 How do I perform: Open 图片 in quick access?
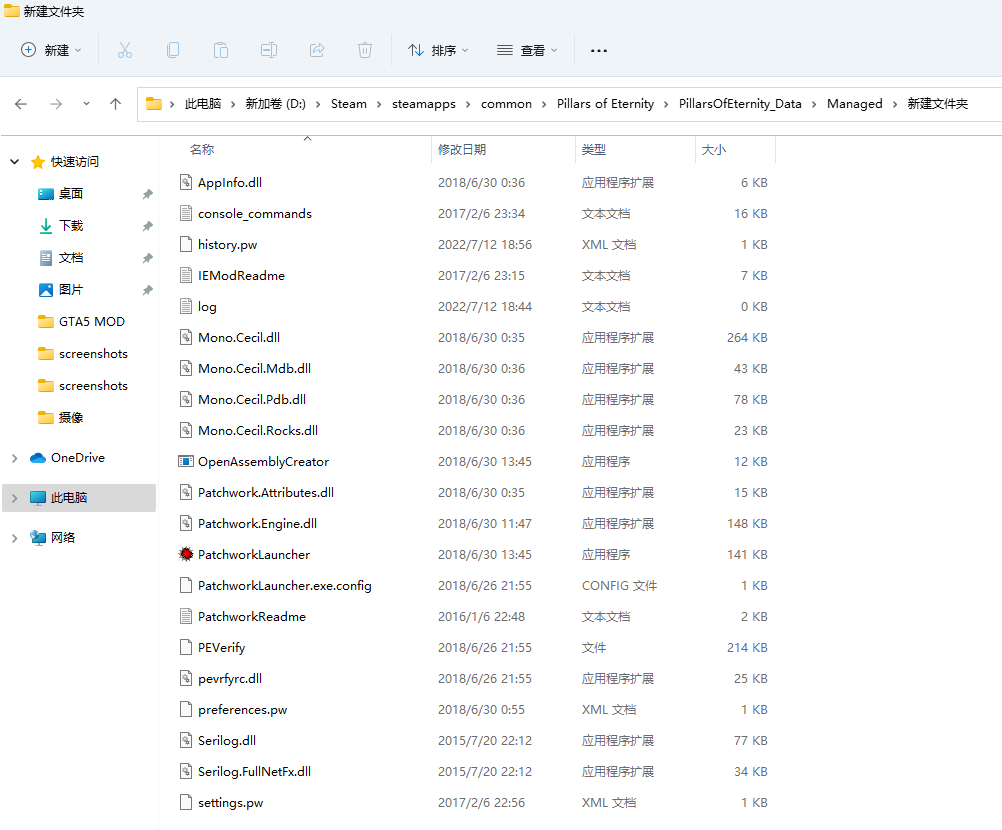tap(70, 289)
